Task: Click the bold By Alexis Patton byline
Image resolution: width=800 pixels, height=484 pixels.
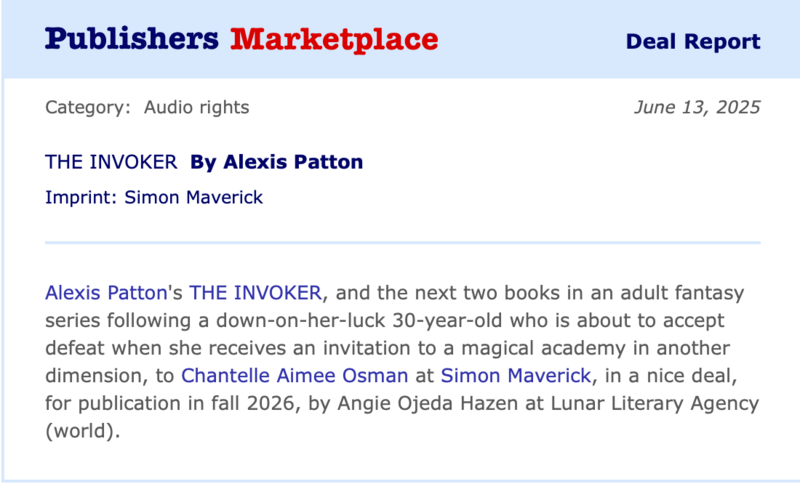Action: coord(277,162)
